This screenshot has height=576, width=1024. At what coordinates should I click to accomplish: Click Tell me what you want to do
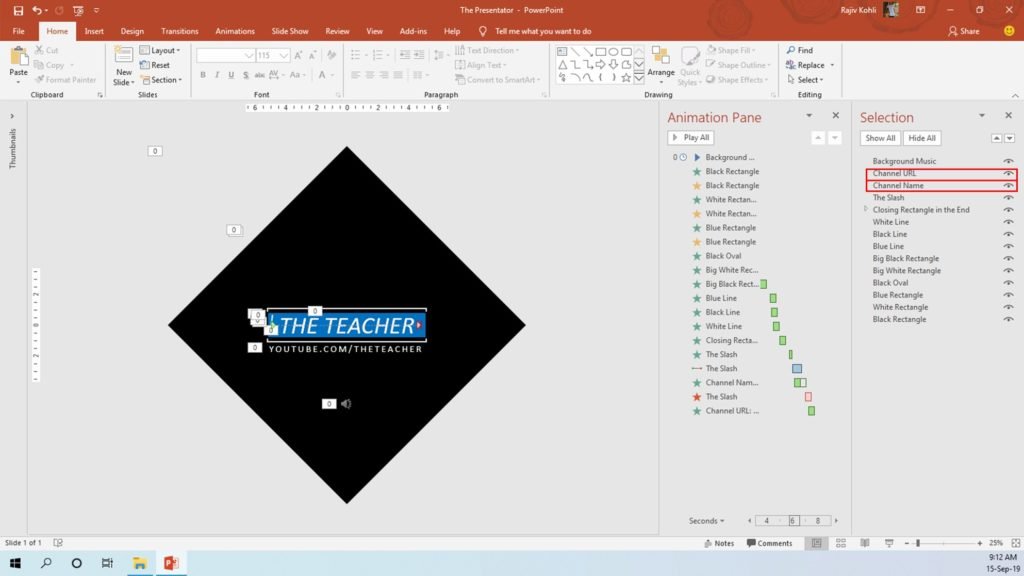pos(543,31)
